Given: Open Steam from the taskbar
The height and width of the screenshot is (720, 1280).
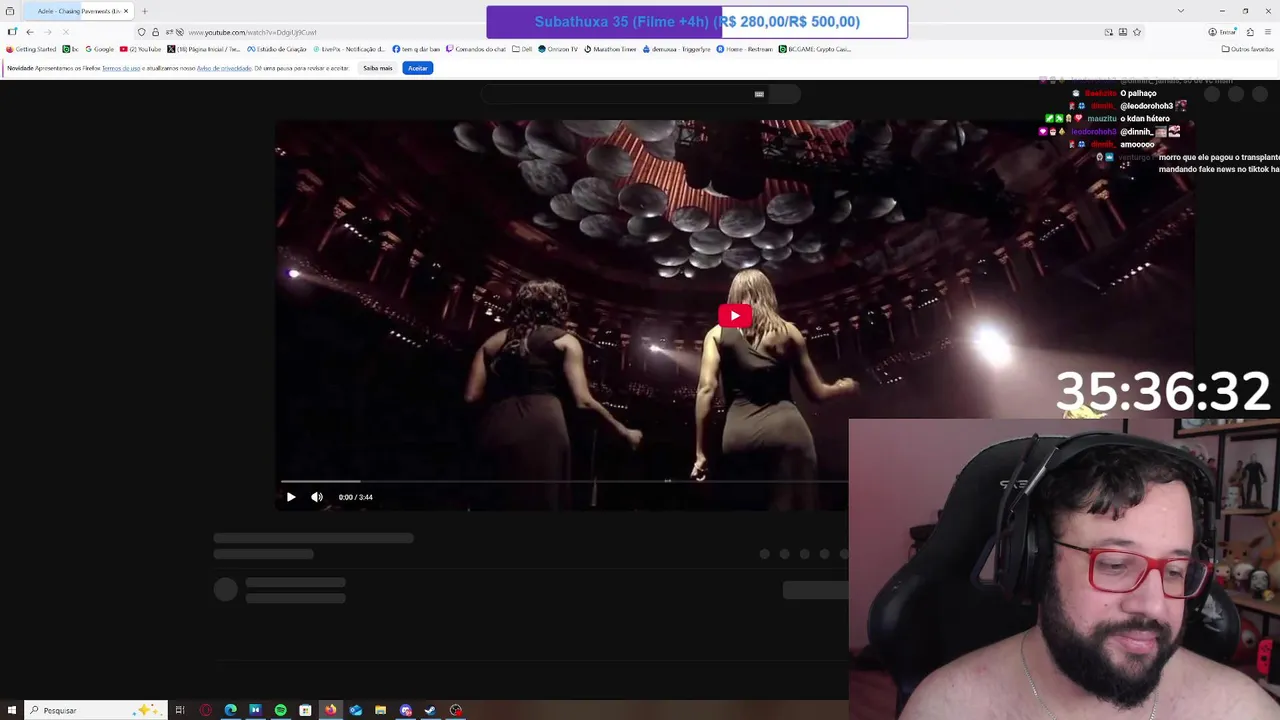Looking at the screenshot, I should click(x=430, y=710).
